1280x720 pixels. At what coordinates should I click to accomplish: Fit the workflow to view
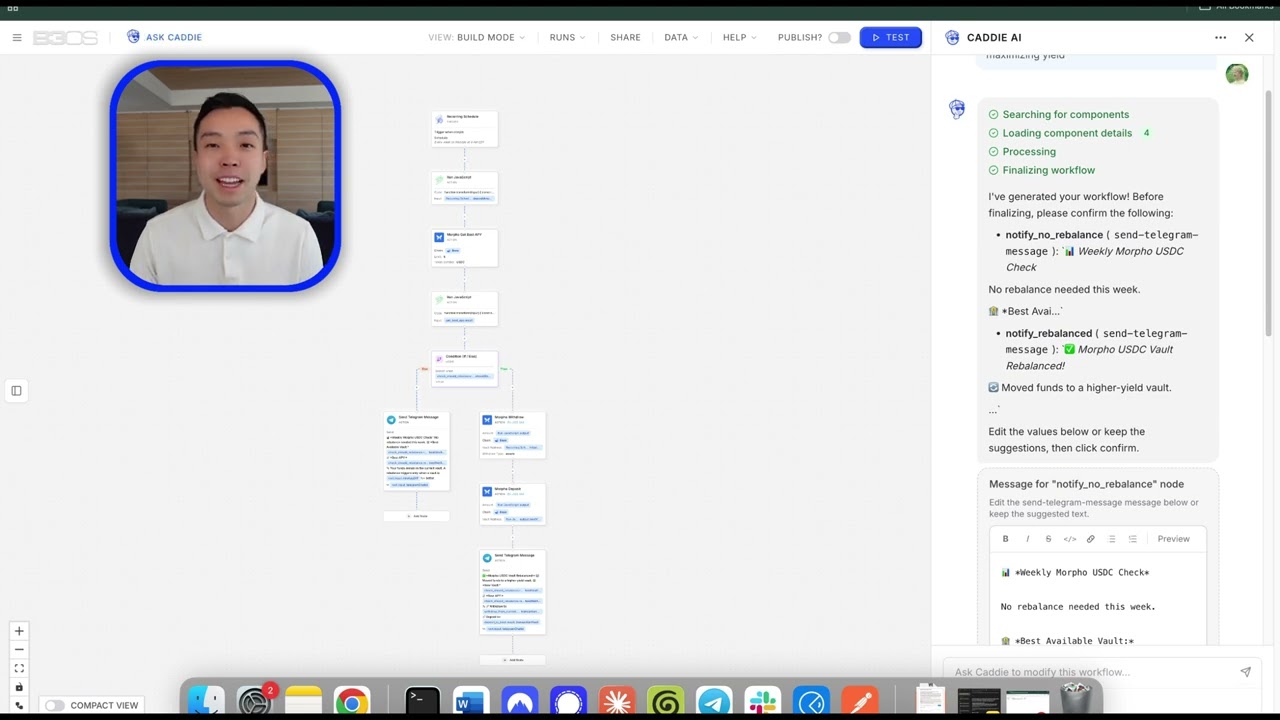coord(19,668)
